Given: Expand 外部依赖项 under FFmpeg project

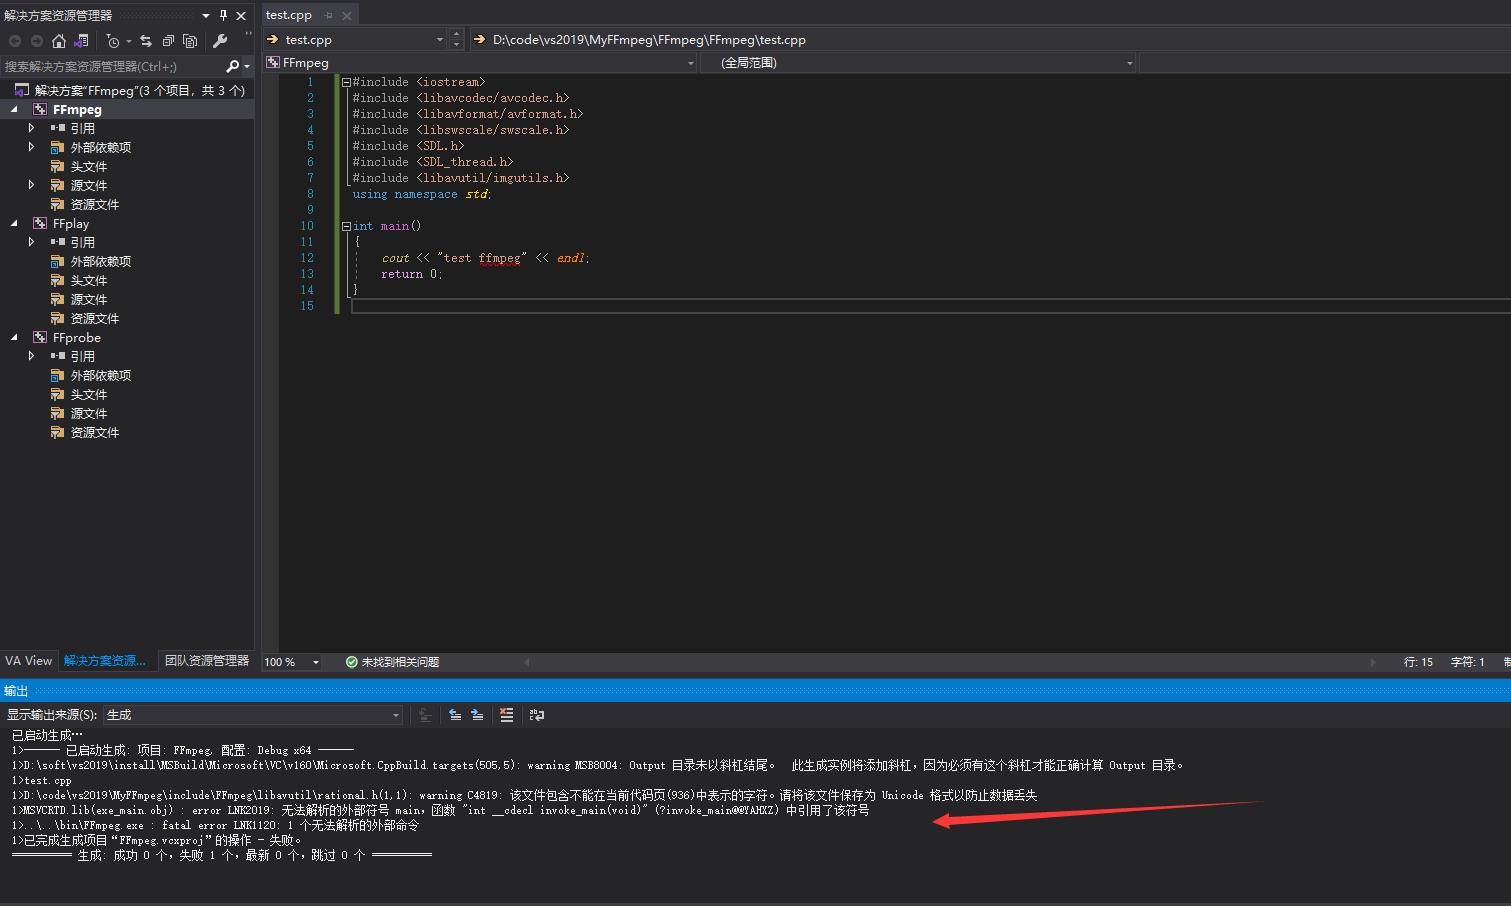Looking at the screenshot, I should pos(31,147).
